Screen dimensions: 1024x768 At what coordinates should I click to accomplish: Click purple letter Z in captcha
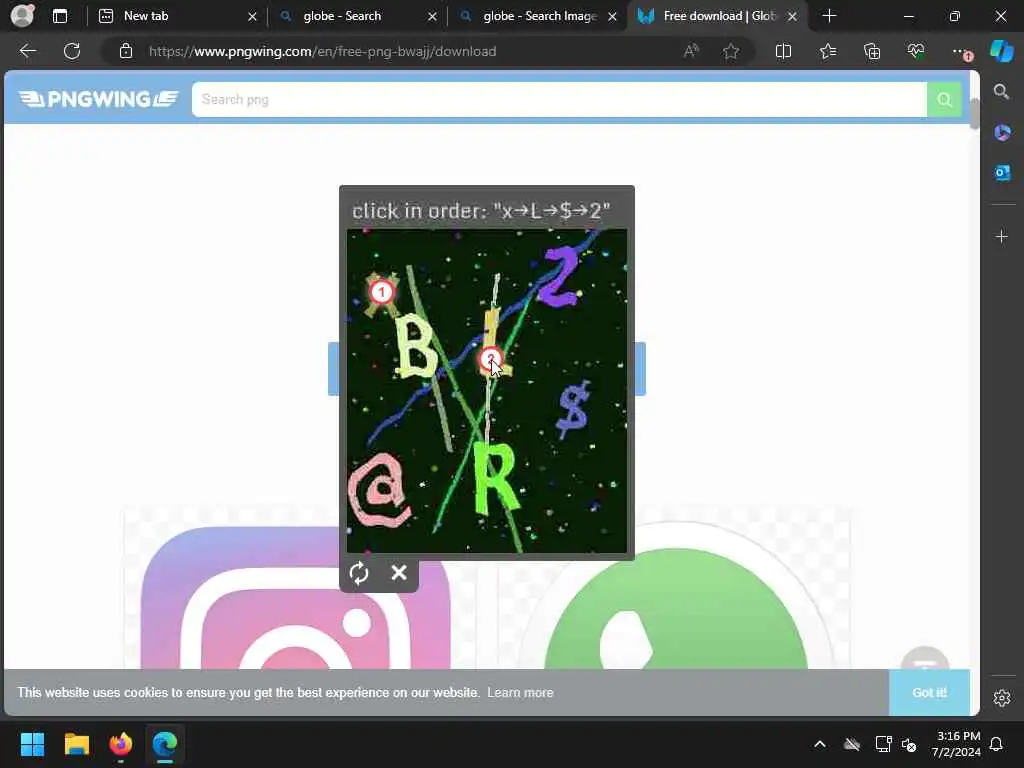pyautogui.click(x=560, y=276)
